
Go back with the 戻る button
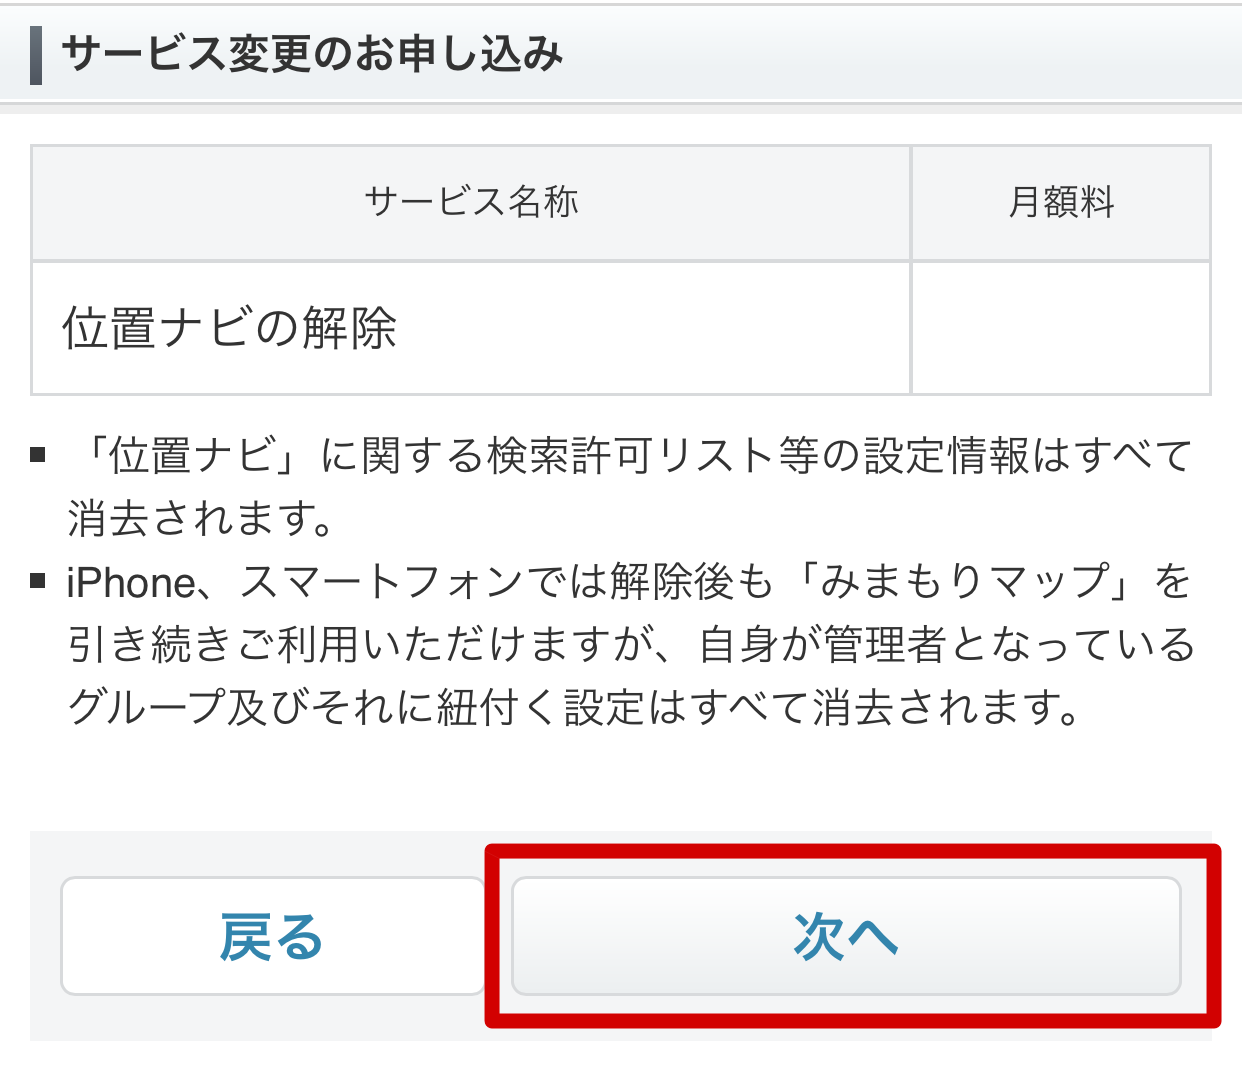click(272, 936)
